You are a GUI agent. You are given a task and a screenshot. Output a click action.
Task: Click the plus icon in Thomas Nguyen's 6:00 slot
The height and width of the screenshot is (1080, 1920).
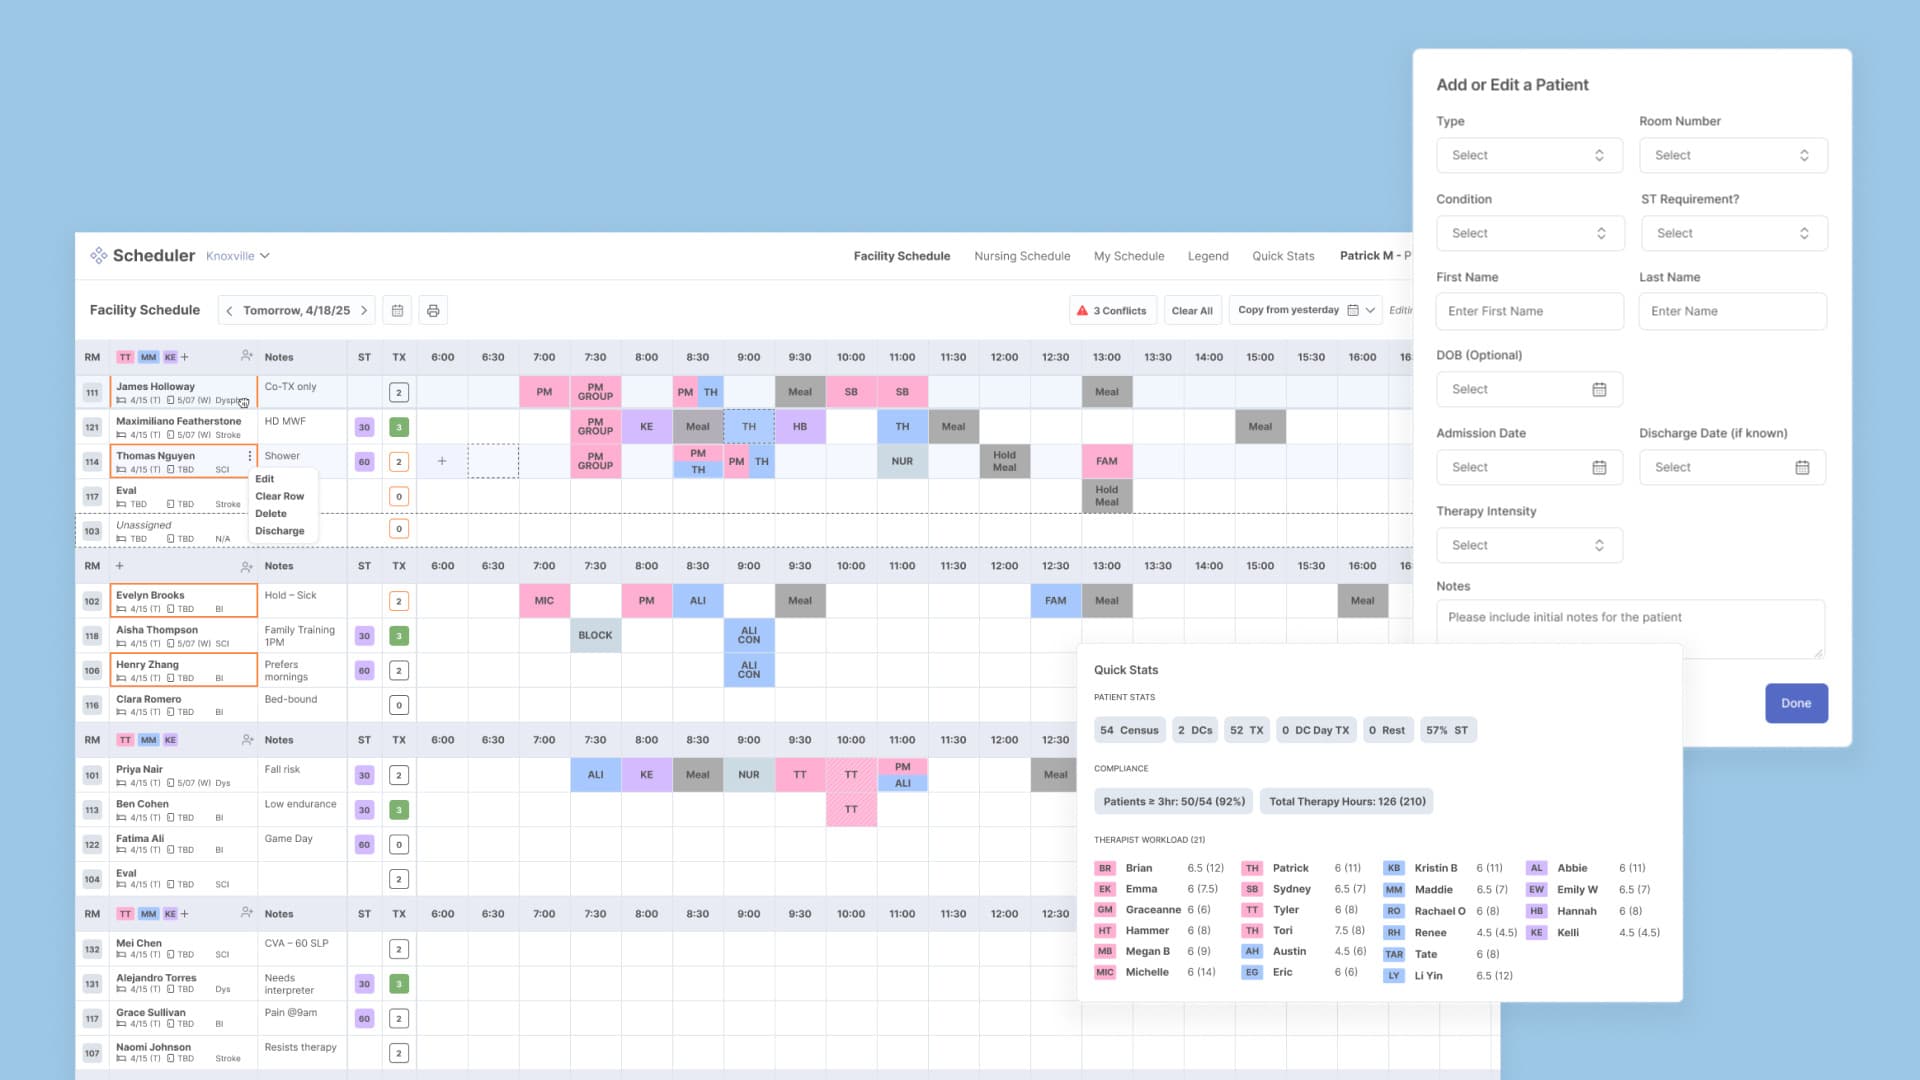(442, 461)
